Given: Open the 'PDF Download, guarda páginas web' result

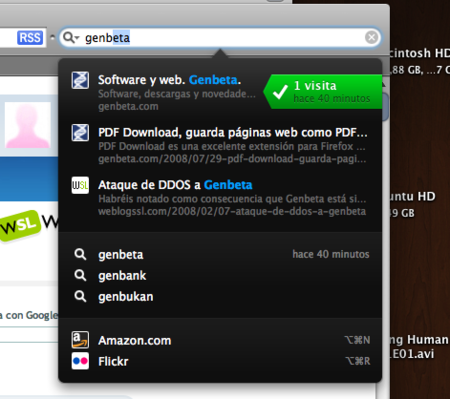Looking at the screenshot, I should 220,145.
